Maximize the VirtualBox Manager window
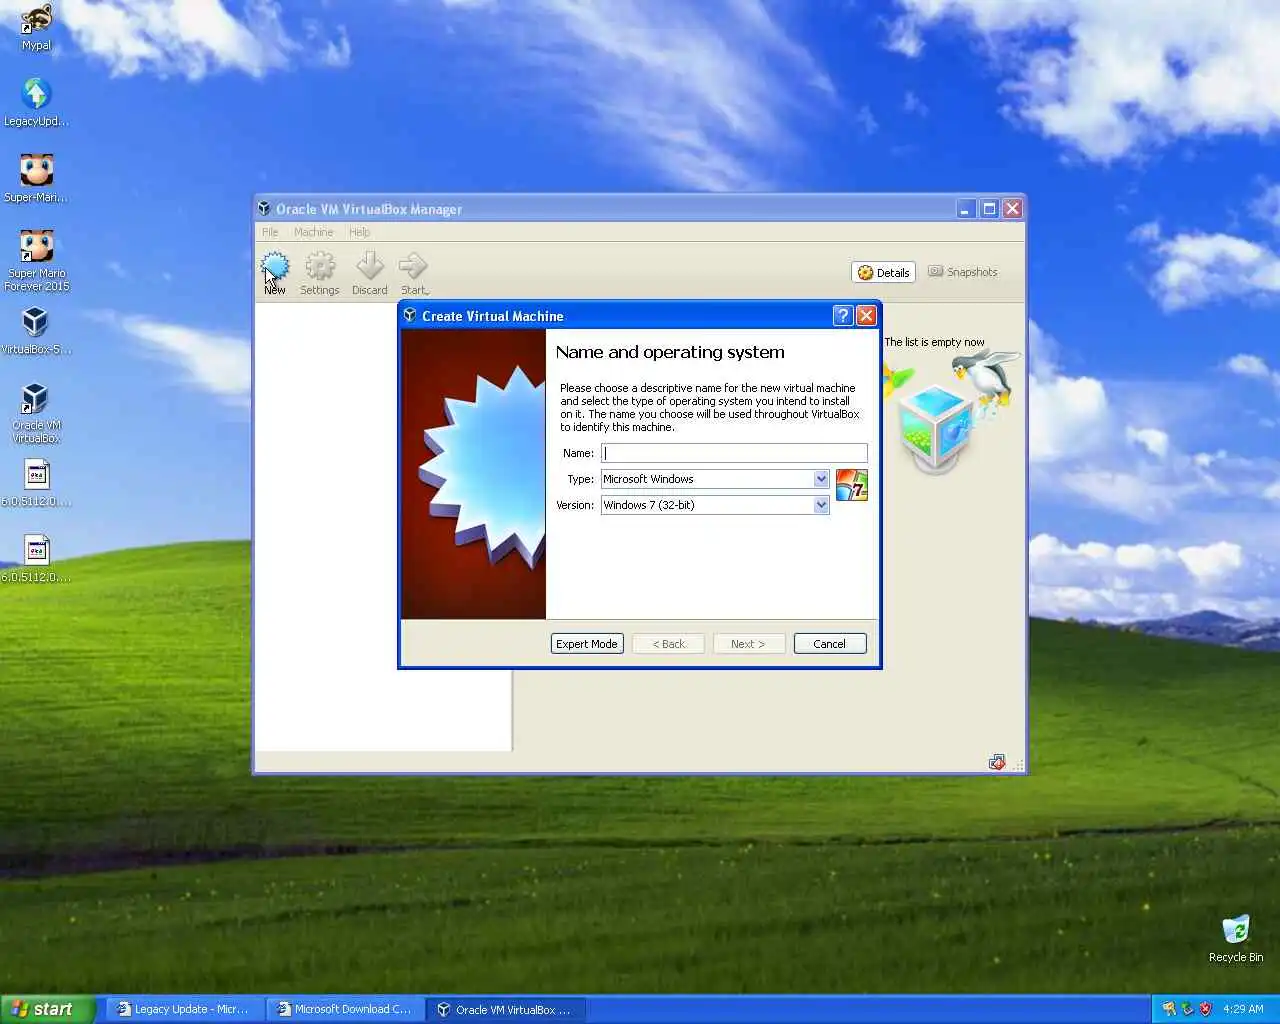This screenshot has width=1280, height=1024. 989,208
